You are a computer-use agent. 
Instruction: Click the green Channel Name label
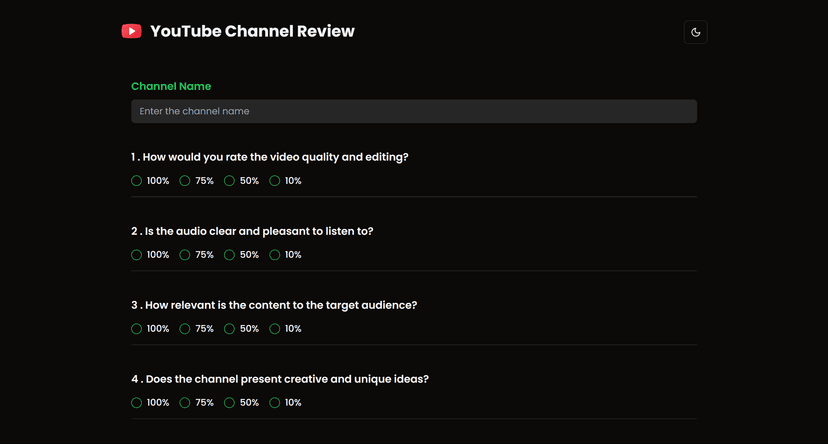(x=171, y=86)
